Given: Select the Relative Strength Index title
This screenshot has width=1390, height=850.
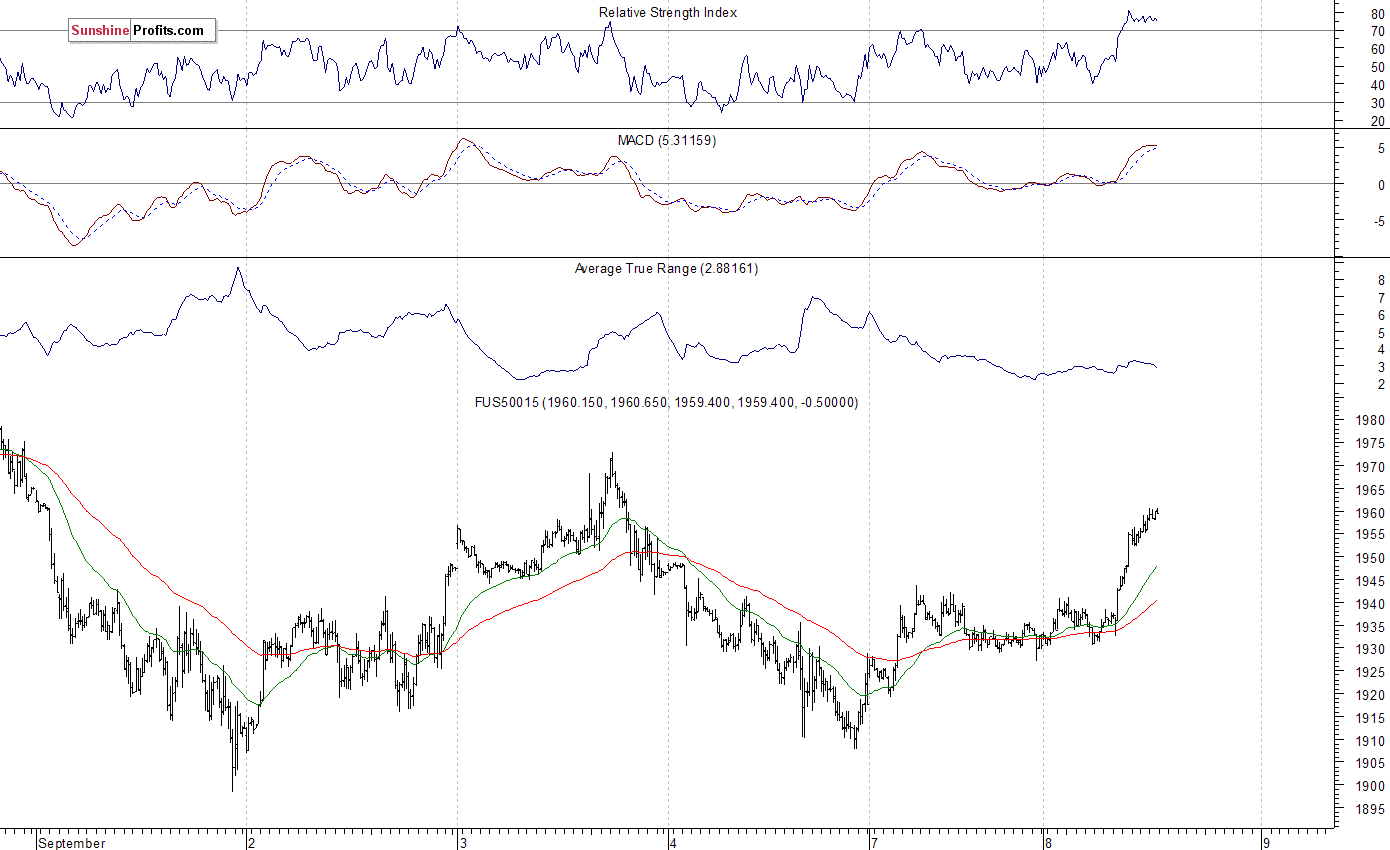Looking at the screenshot, I should click(x=667, y=12).
